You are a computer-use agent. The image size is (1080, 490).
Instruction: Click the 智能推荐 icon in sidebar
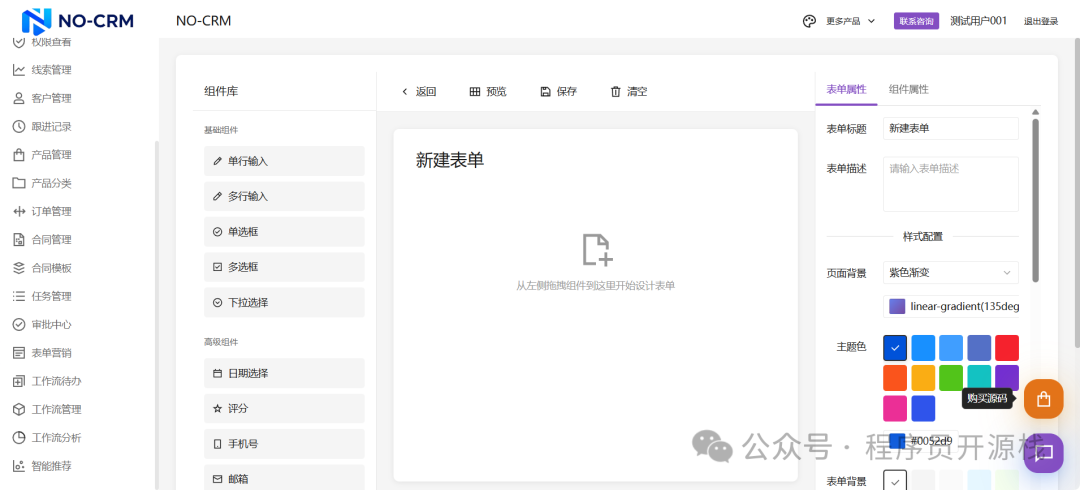click(19, 466)
